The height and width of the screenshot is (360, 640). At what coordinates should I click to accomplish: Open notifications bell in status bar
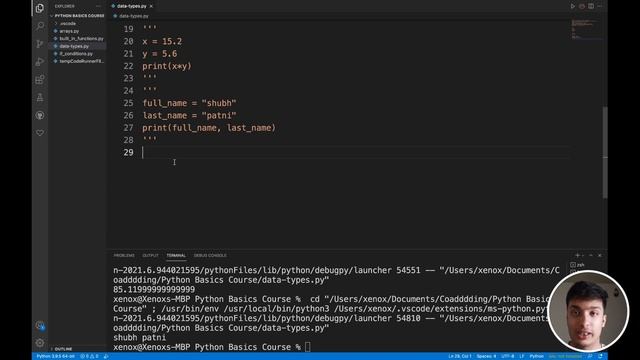(x=600, y=356)
